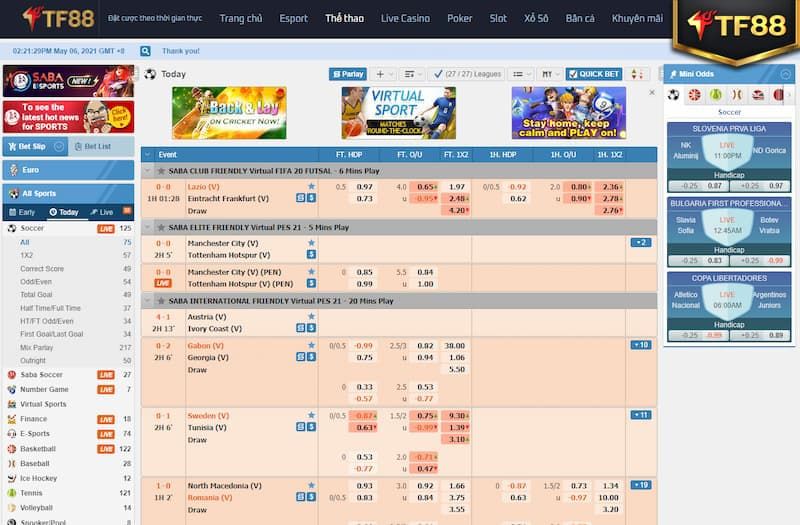Select the motorsport helmet icon in Mini Odds

click(758, 95)
